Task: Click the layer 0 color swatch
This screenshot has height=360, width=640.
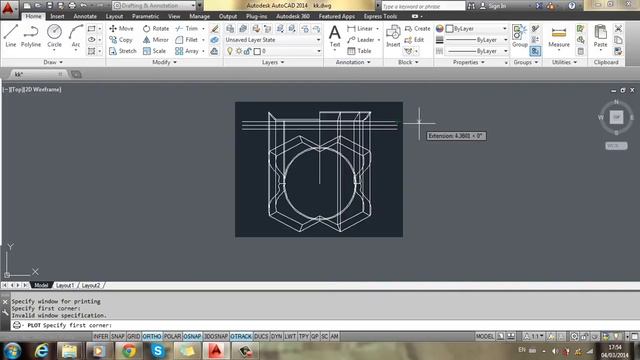Action: 257,51
